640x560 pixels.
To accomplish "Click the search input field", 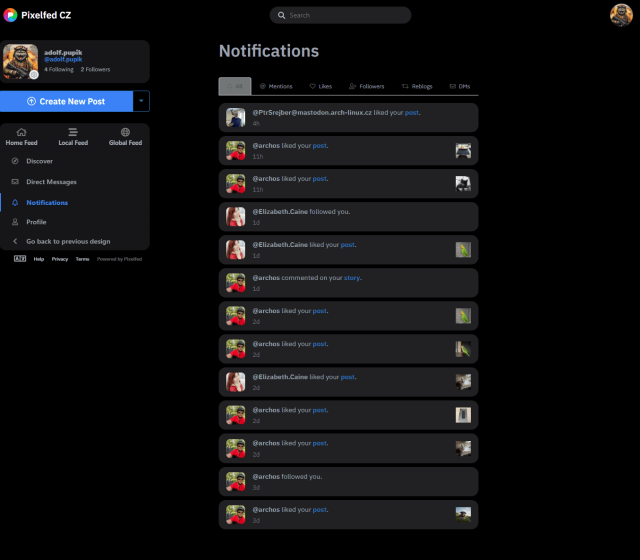I will click(340, 15).
